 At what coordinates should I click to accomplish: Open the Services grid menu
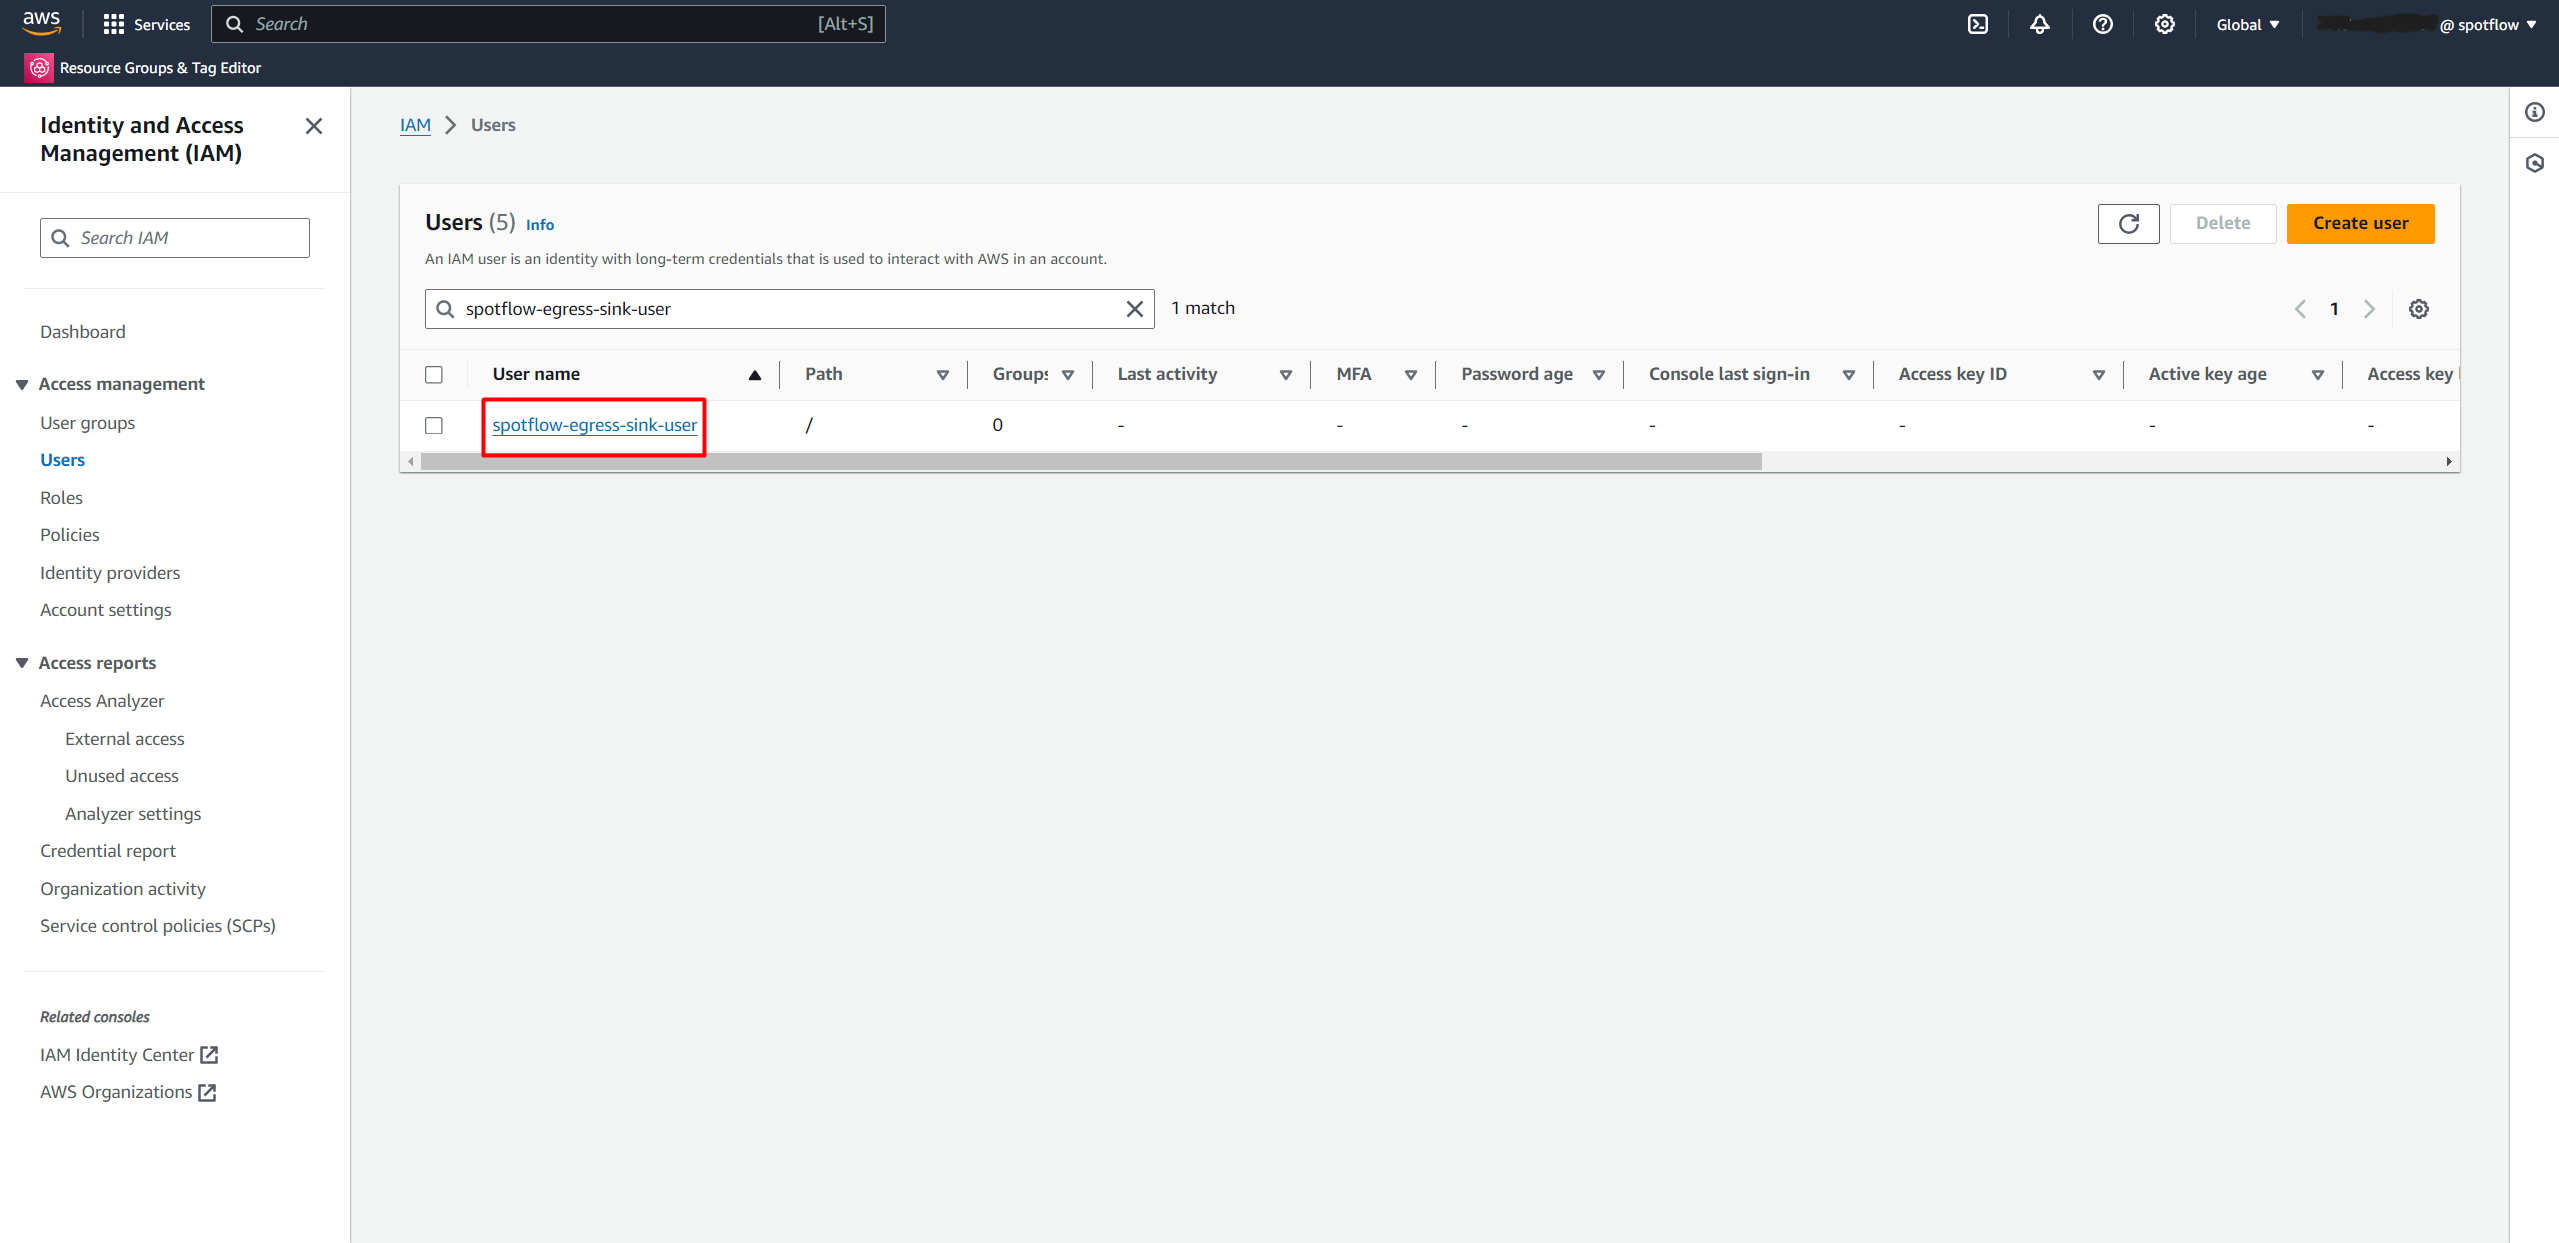click(x=146, y=24)
